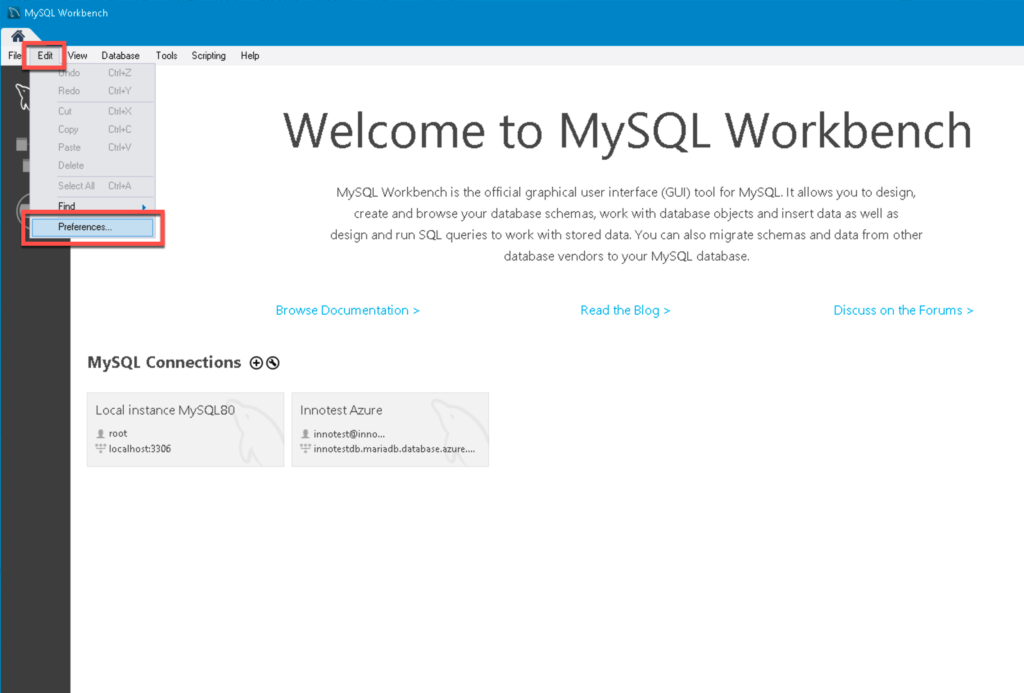Open the Local instance MySQL80 connection tile
This screenshot has height=693, width=1024.
tap(185, 429)
